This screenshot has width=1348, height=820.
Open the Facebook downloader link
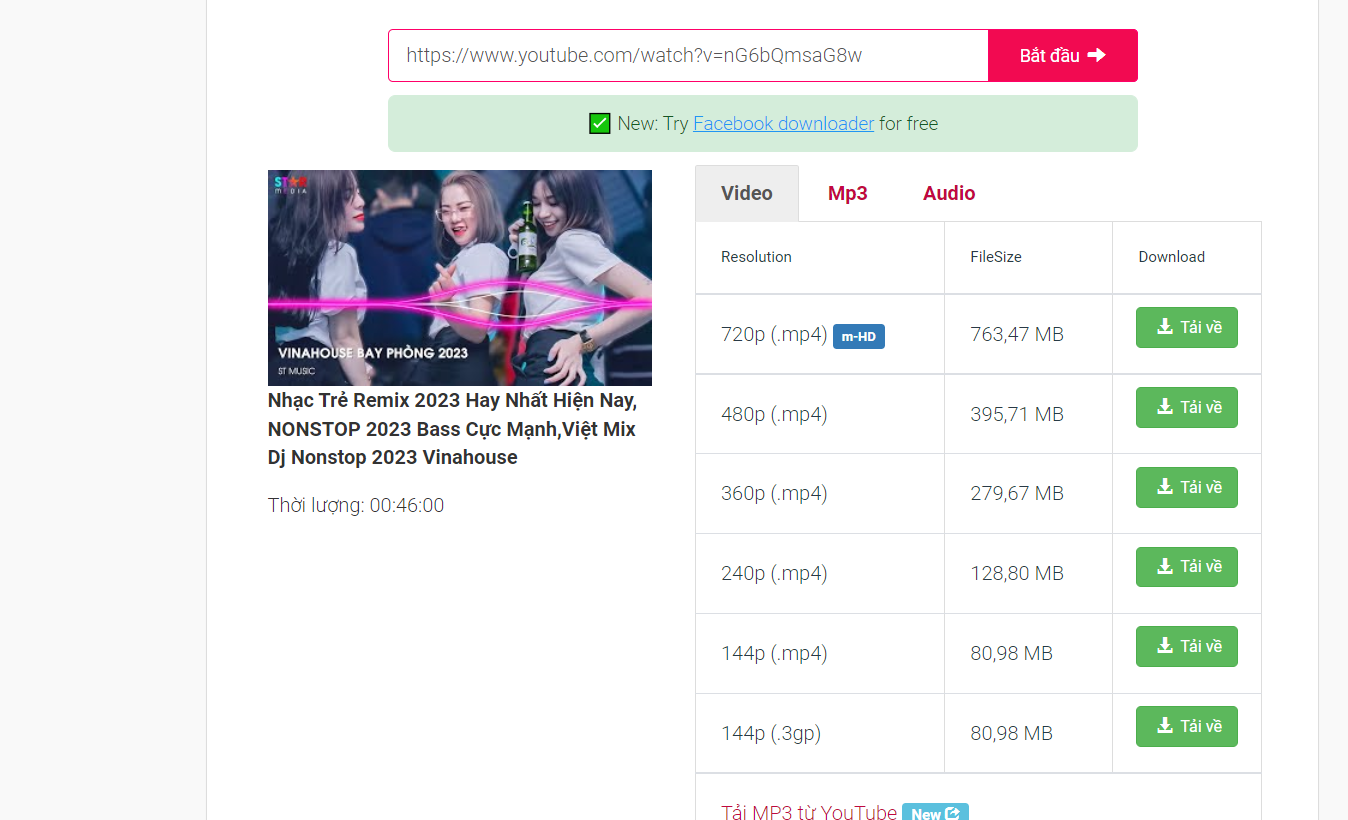[x=783, y=123]
